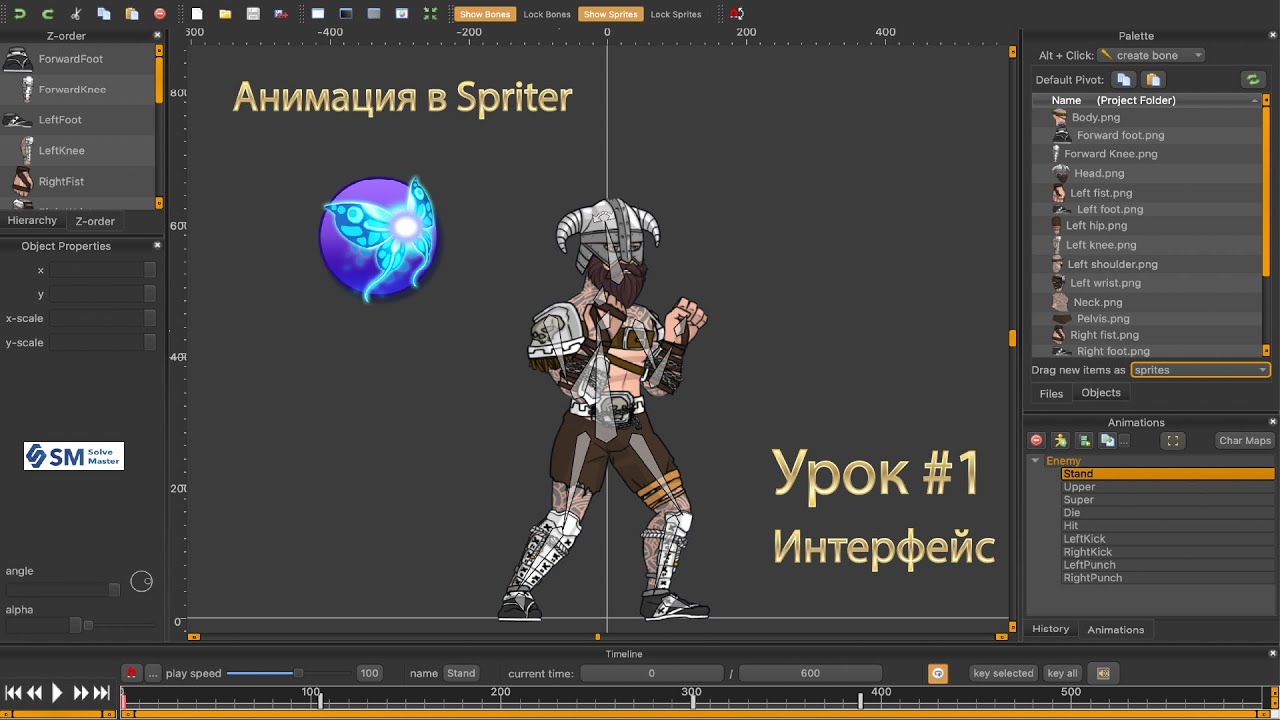Save project using the floppy disk icon
Image resolution: width=1280 pixels, height=720 pixels.
point(253,14)
